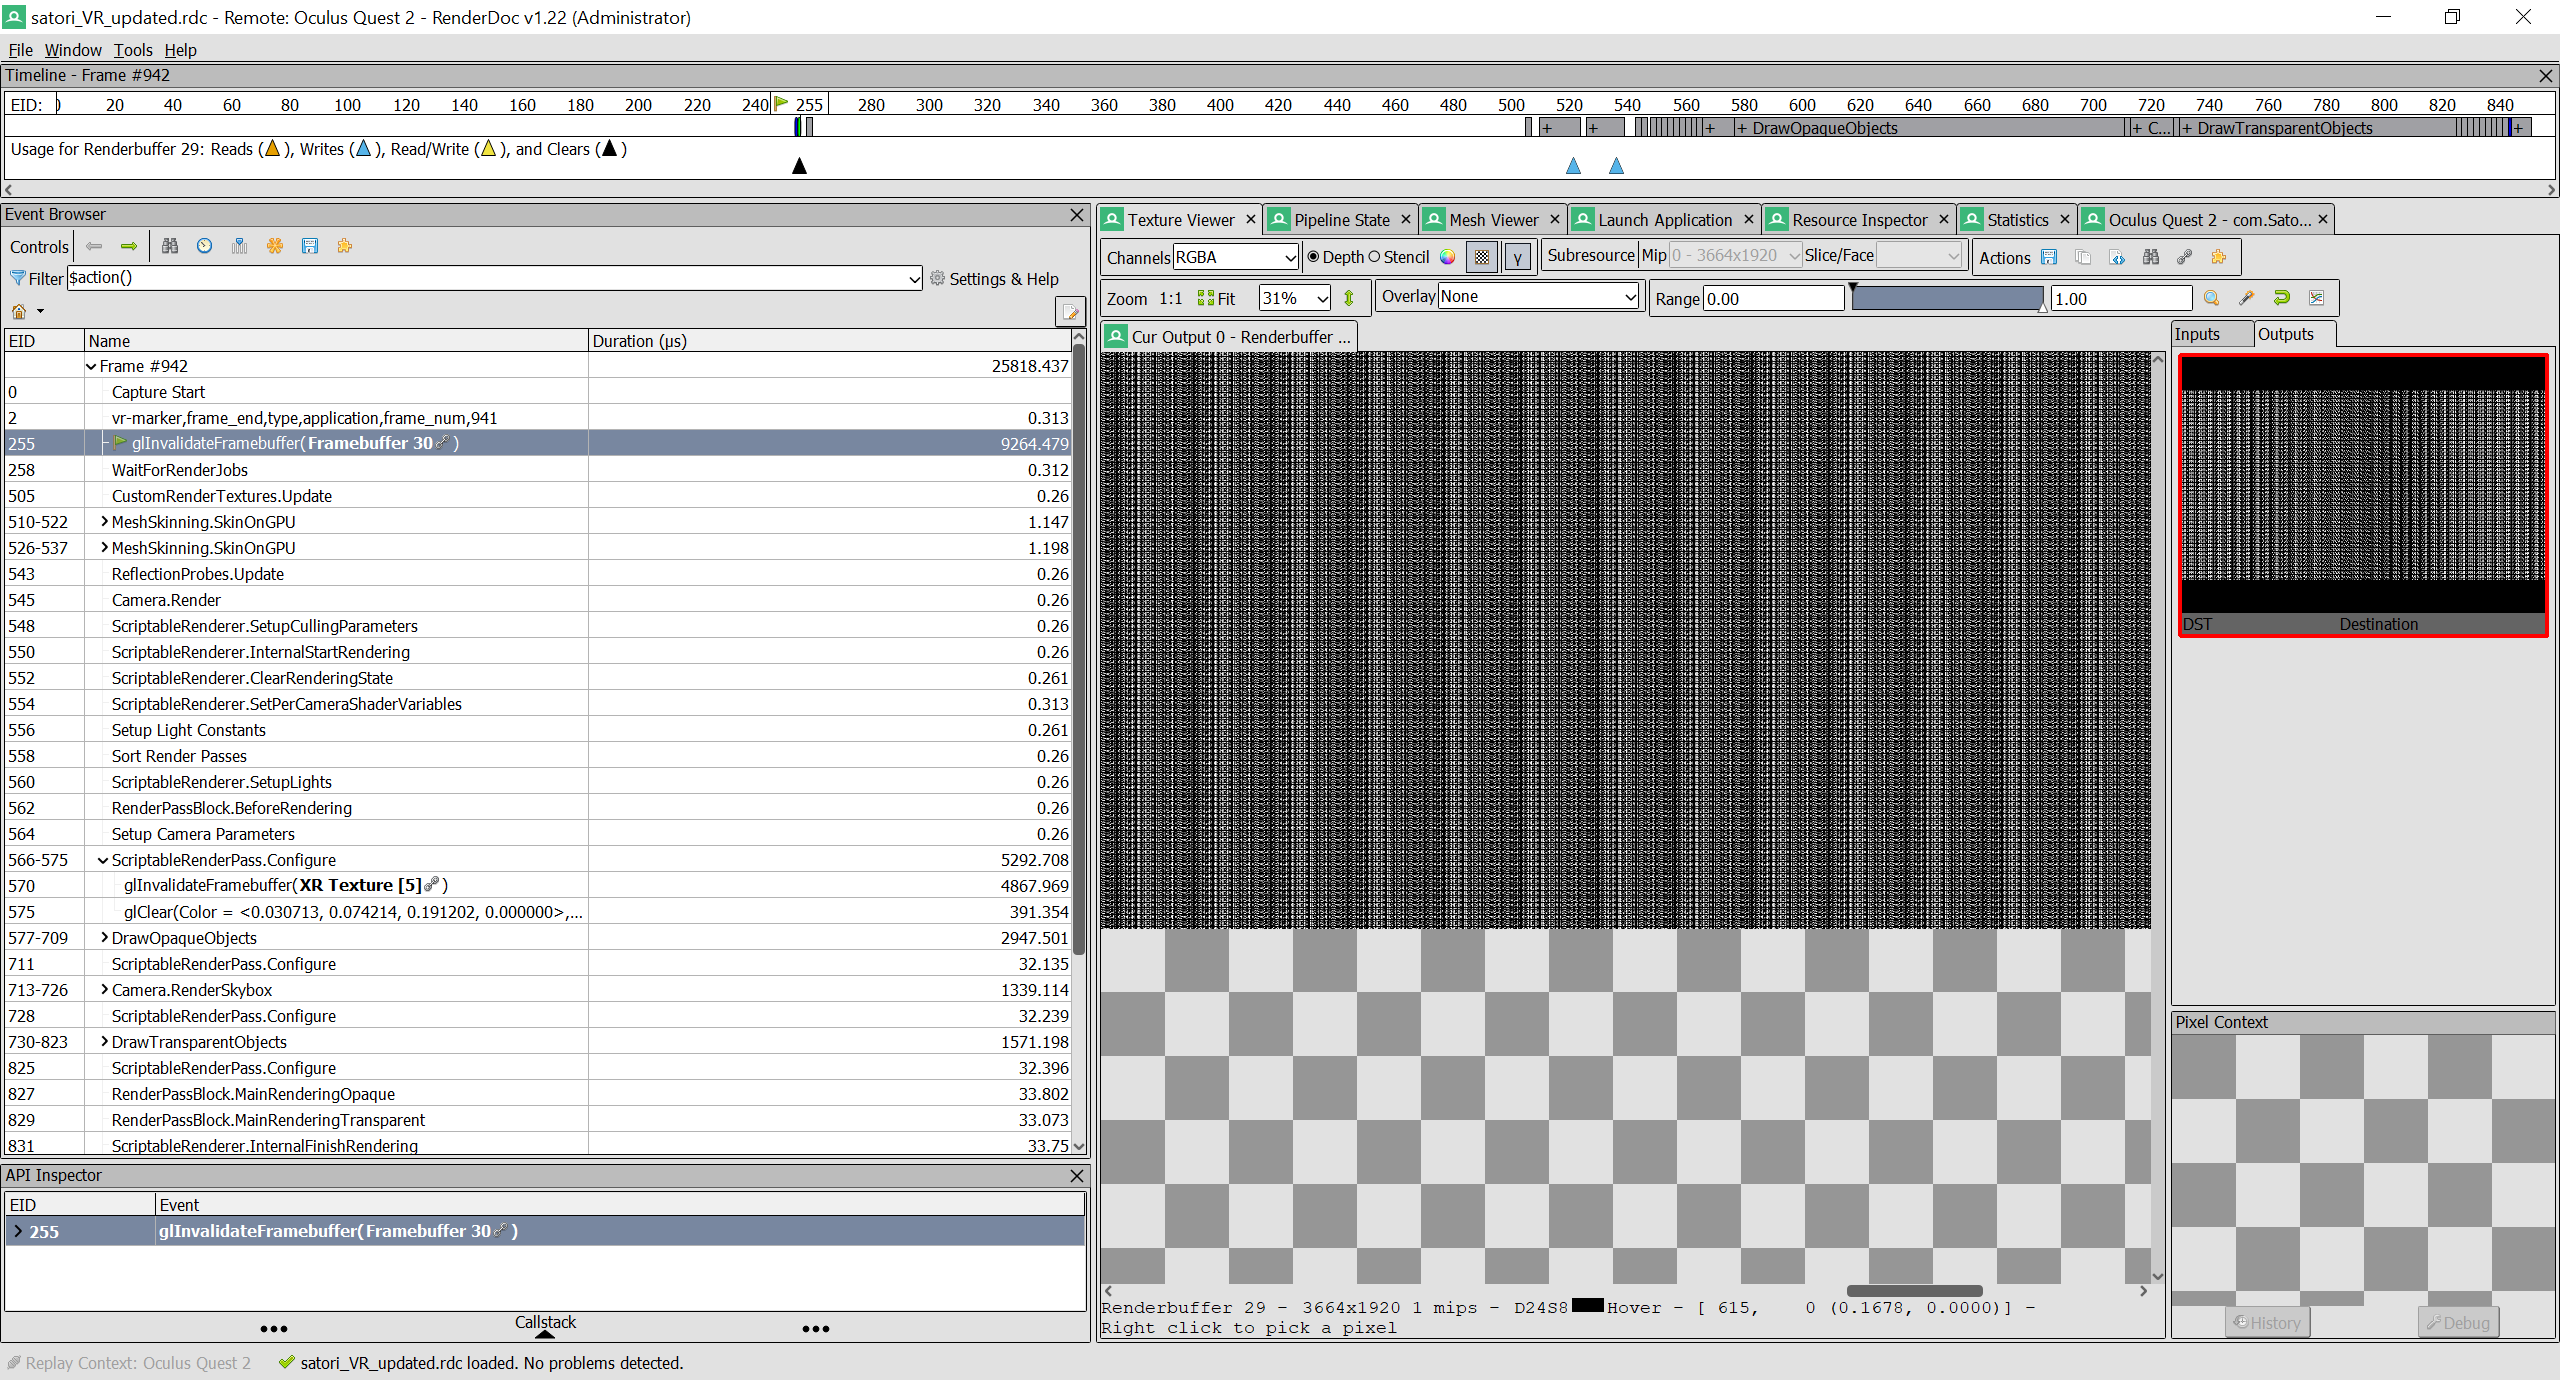This screenshot has height=1380, width=2560.
Task: Expand the DrawOpaqueObjects event group
Action: (x=104, y=938)
